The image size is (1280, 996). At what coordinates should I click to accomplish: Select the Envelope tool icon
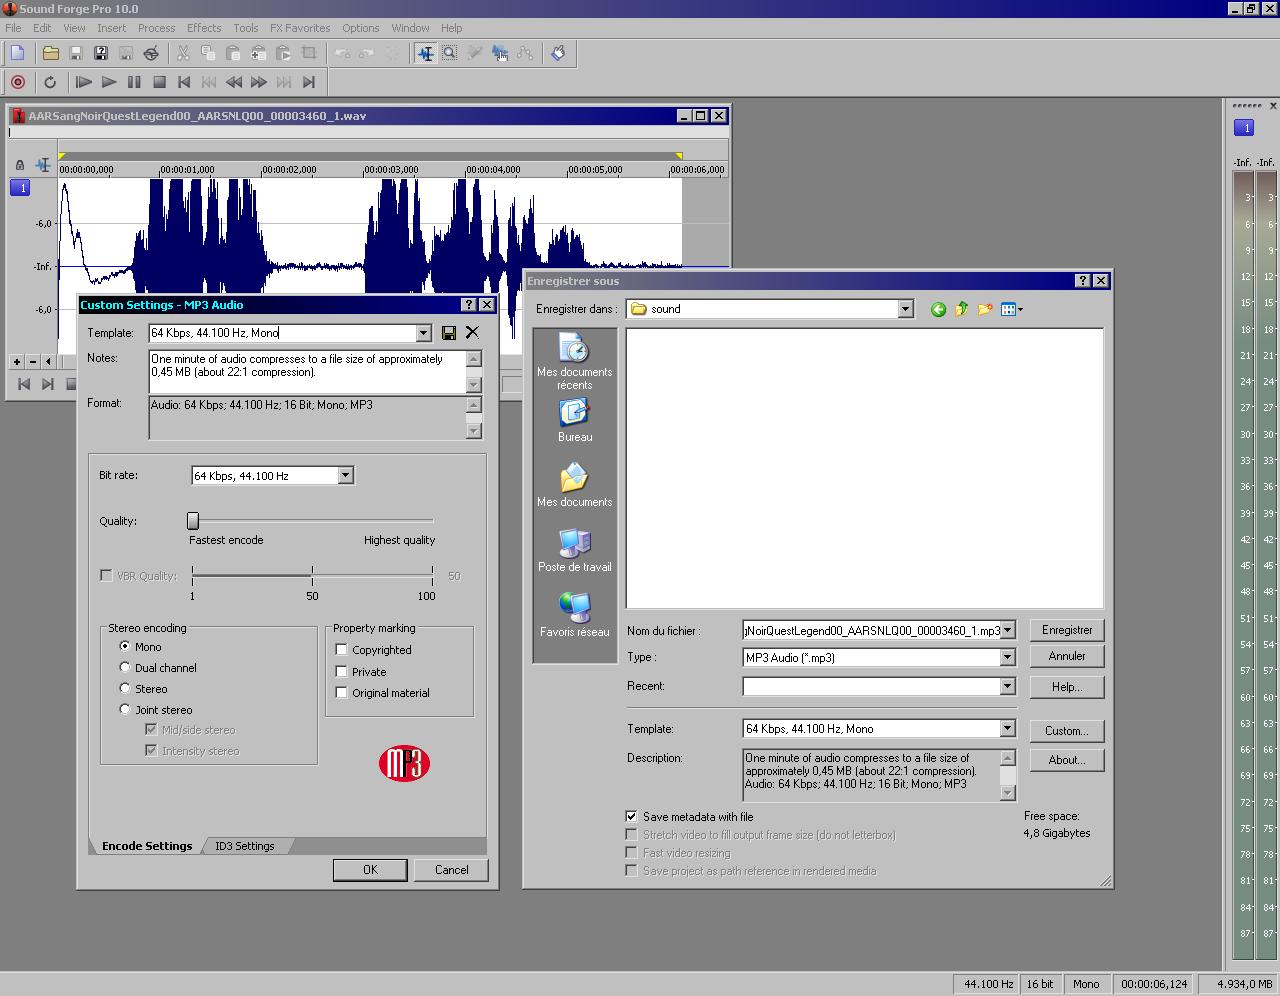(525, 53)
